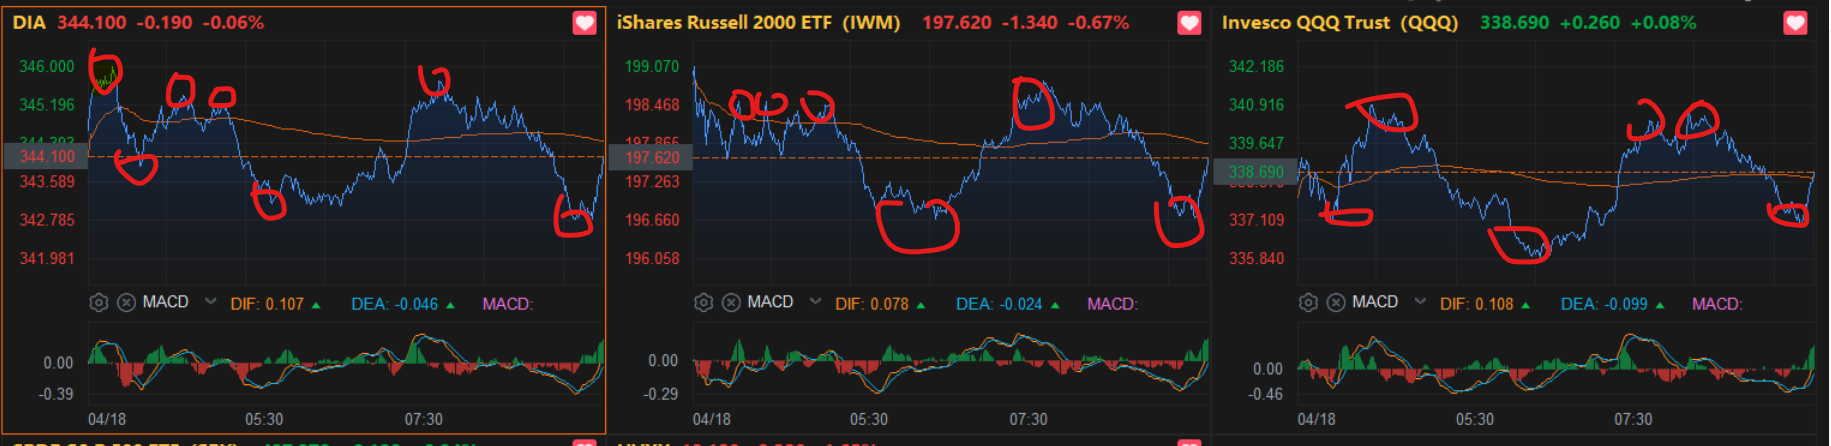Click DIA price change -0.190
The height and width of the screenshot is (446, 1831).
point(164,22)
